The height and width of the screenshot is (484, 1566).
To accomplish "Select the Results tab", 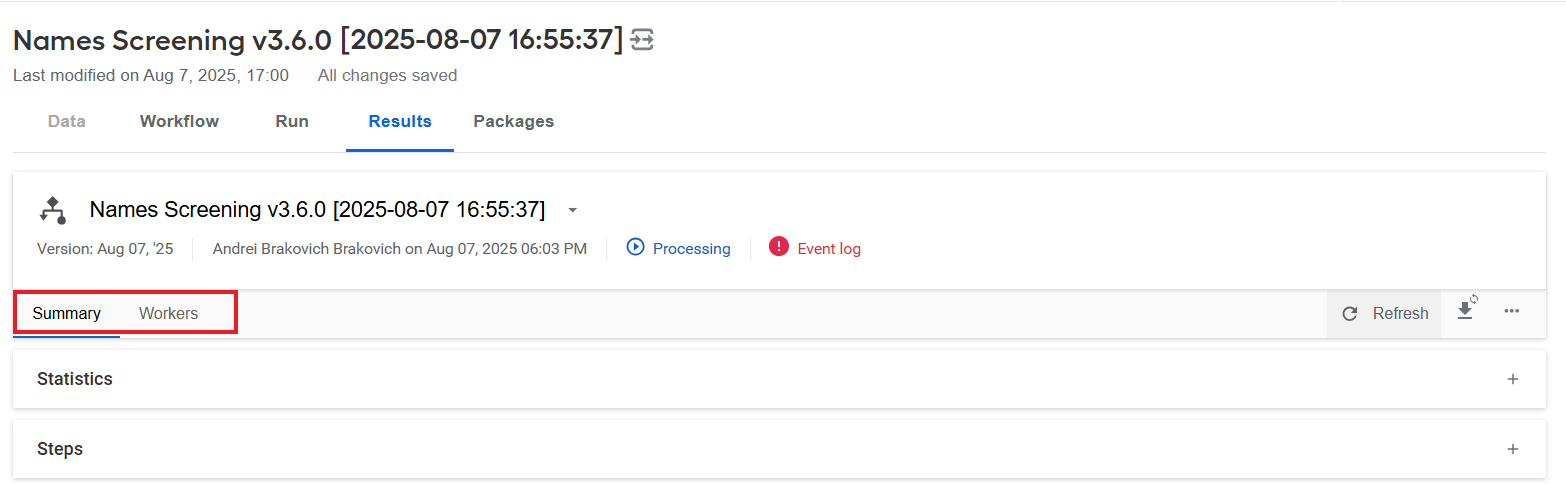I will click(400, 121).
